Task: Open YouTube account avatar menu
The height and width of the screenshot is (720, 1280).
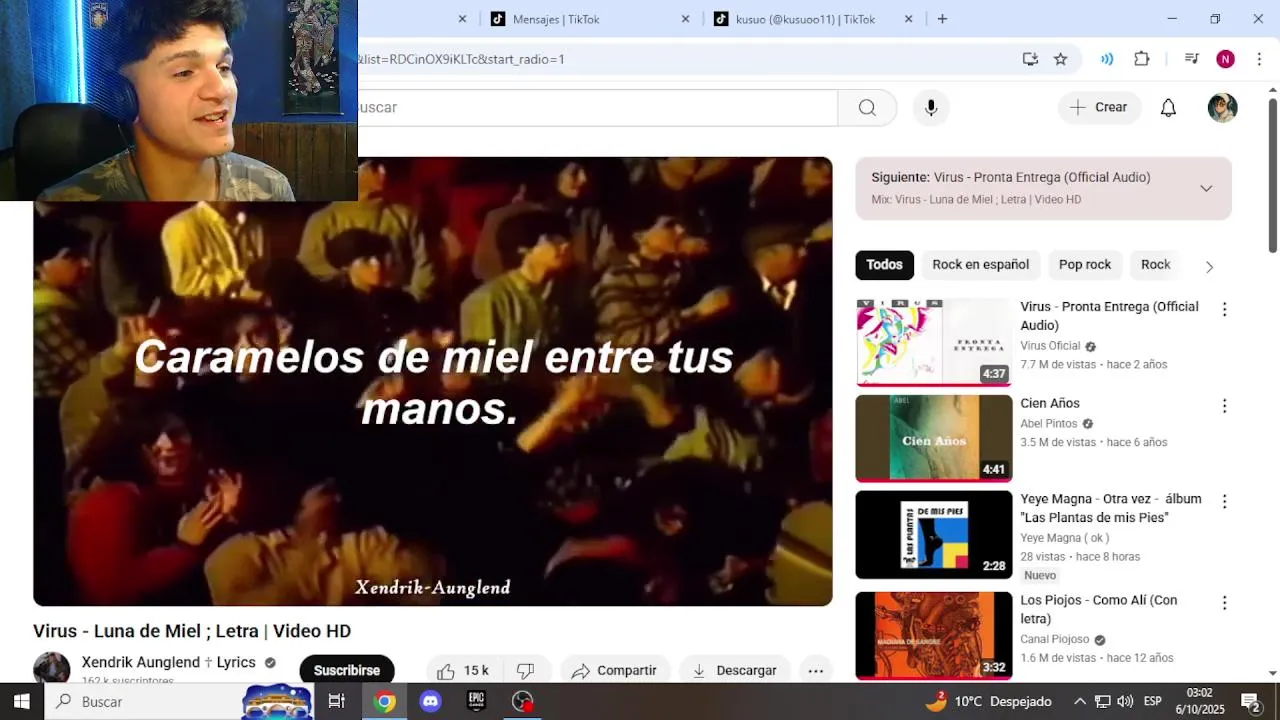Action: click(x=1222, y=108)
